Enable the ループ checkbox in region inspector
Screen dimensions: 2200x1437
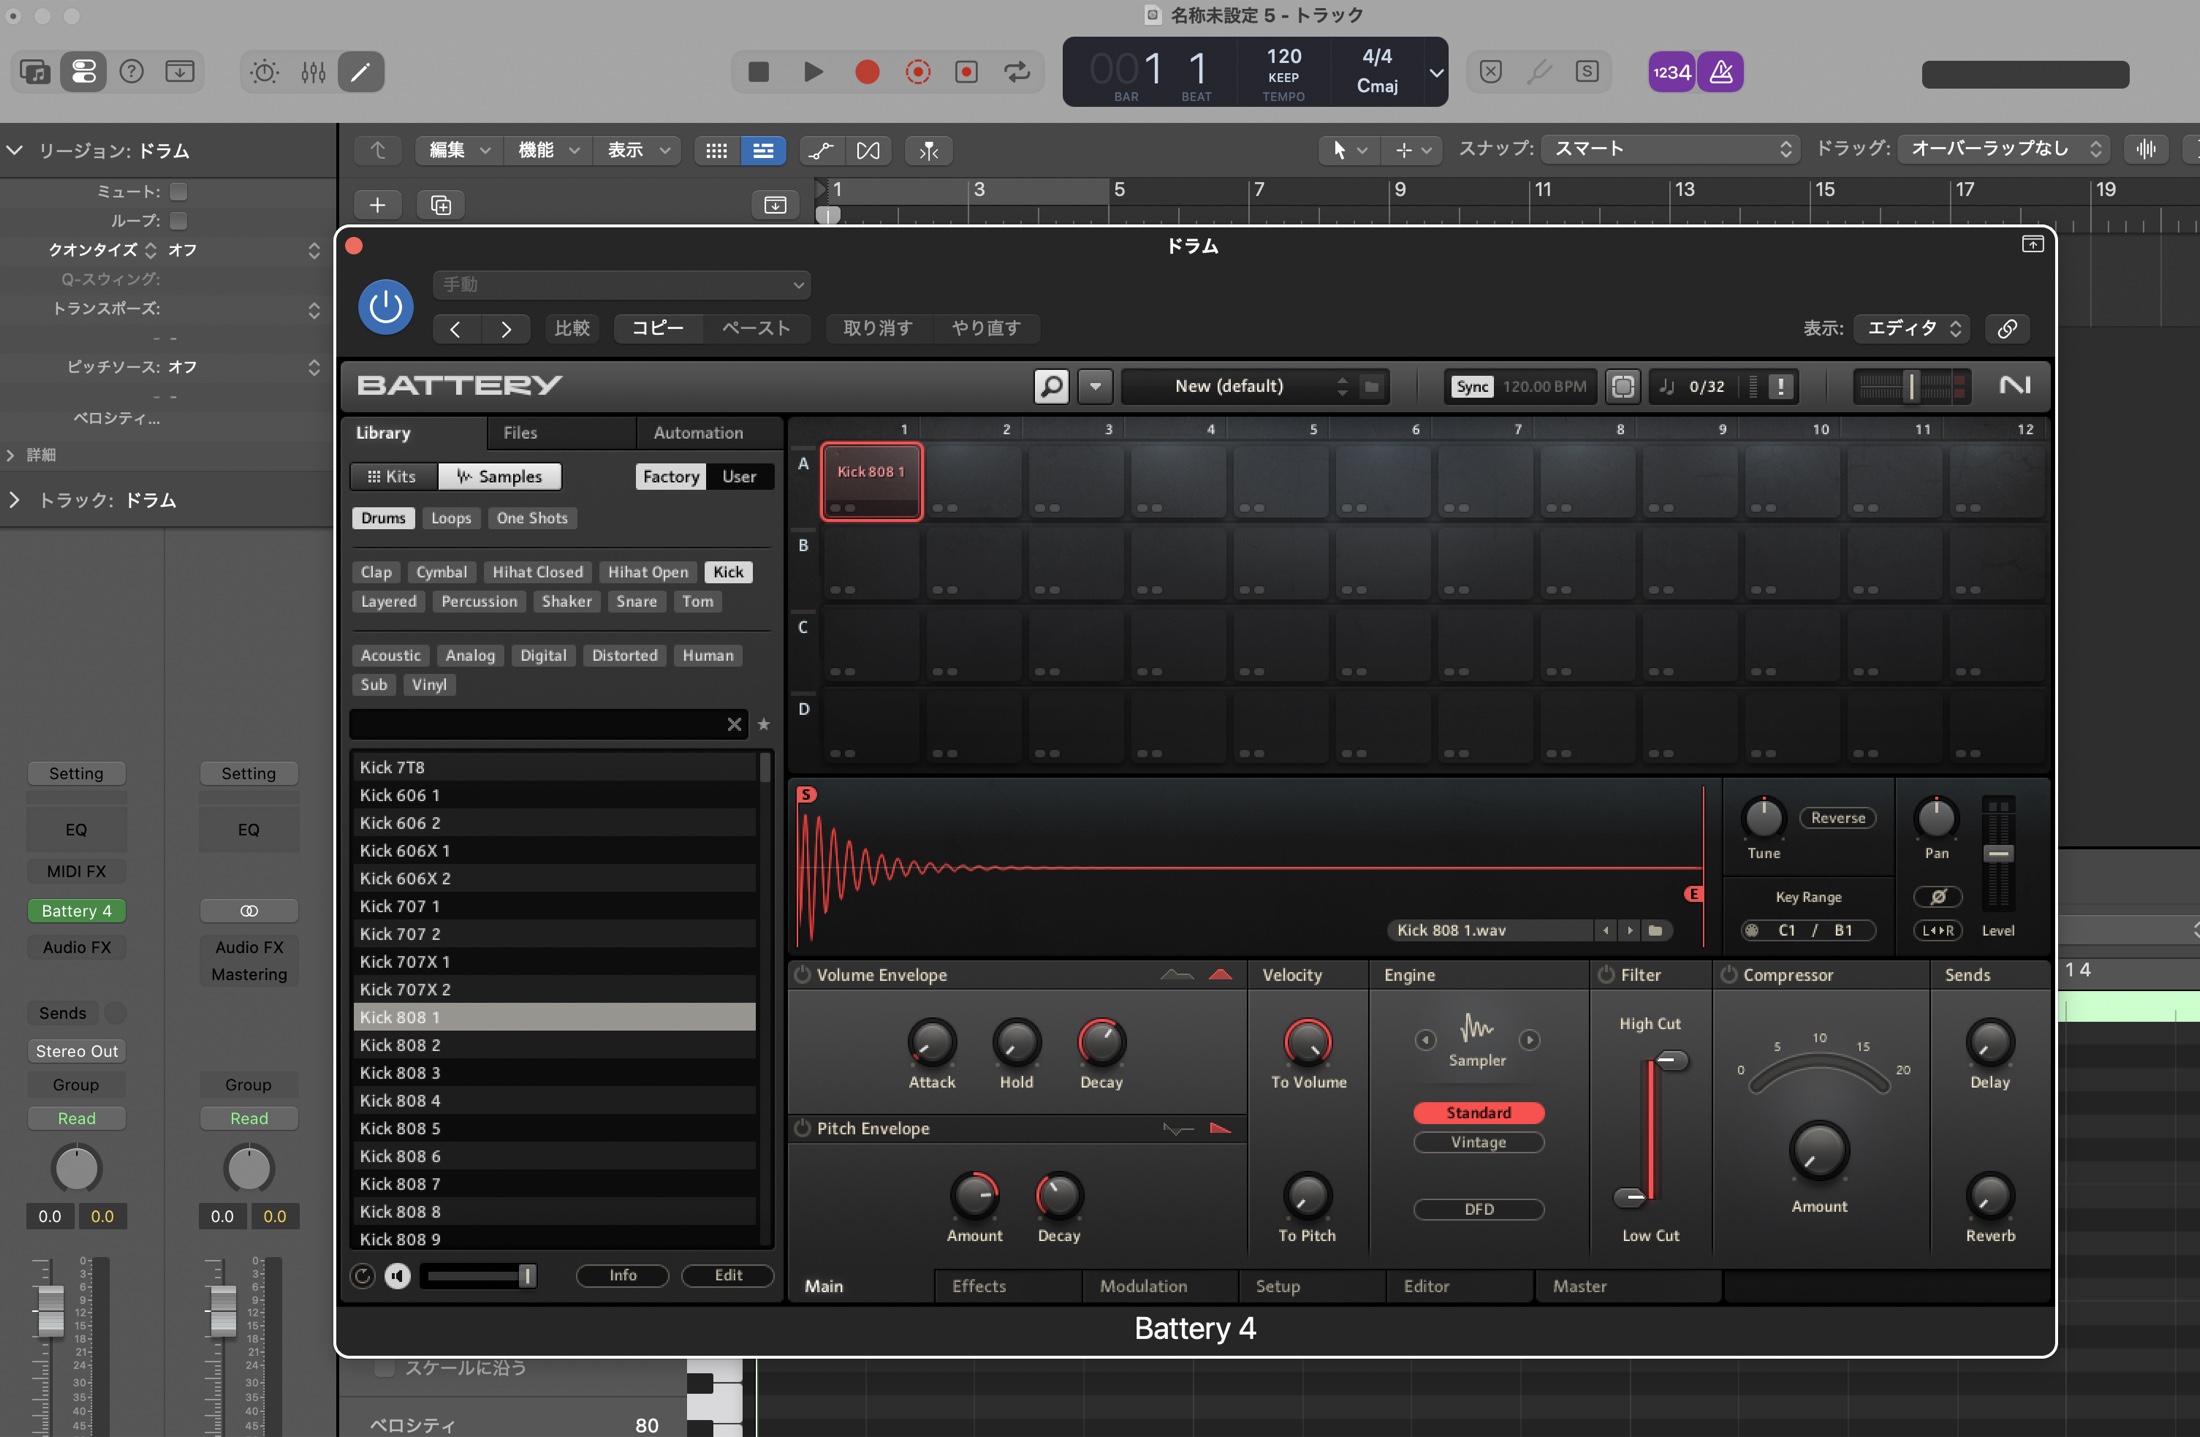pos(179,220)
